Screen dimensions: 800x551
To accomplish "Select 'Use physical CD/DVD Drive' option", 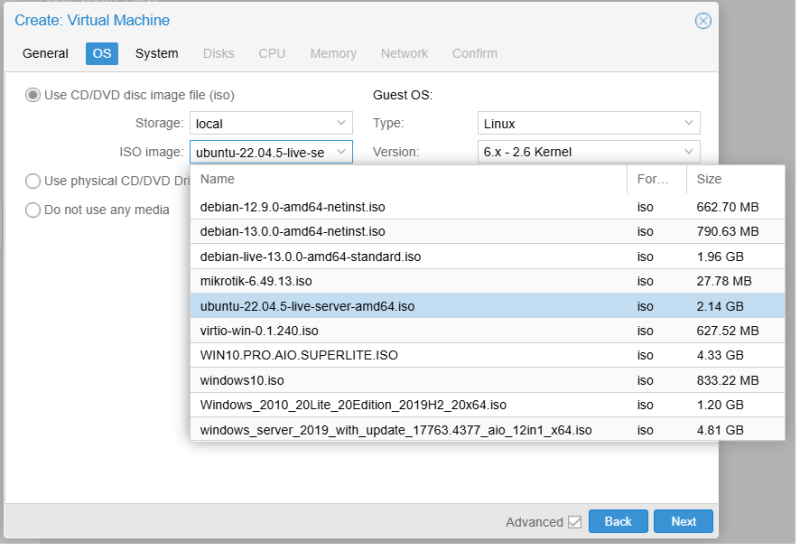I will click(x=33, y=181).
